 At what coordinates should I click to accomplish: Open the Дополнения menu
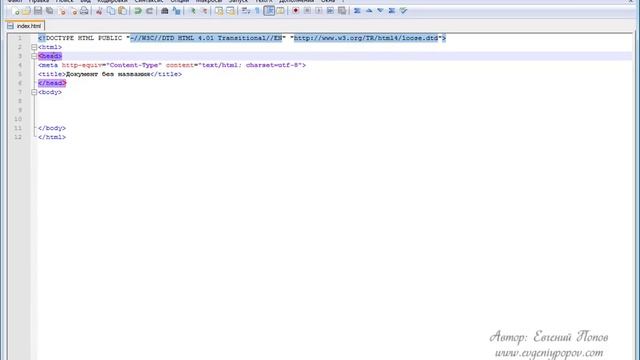[297, 1]
